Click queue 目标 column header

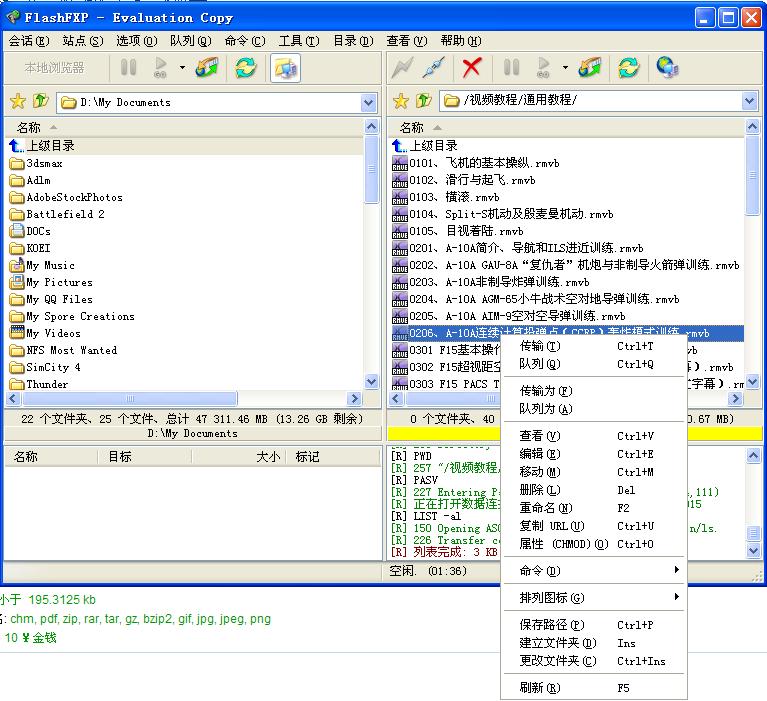(144, 457)
